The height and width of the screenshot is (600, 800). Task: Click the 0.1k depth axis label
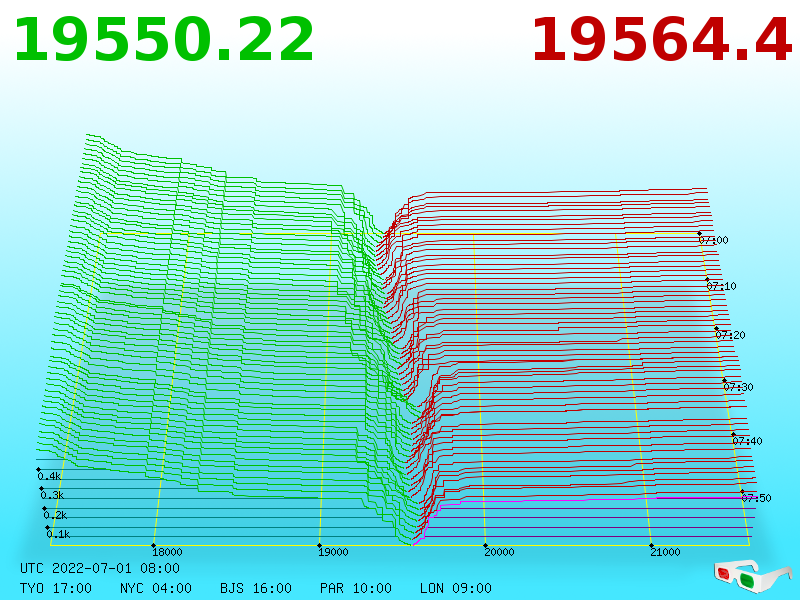pos(59,534)
